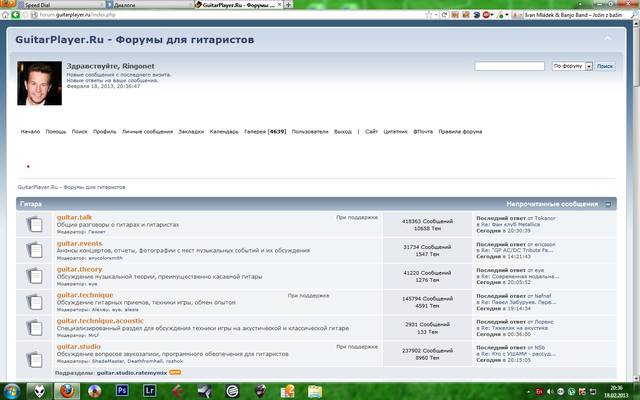Click the EN language indicator in the tray
640x400 pixels.
pos(539,391)
